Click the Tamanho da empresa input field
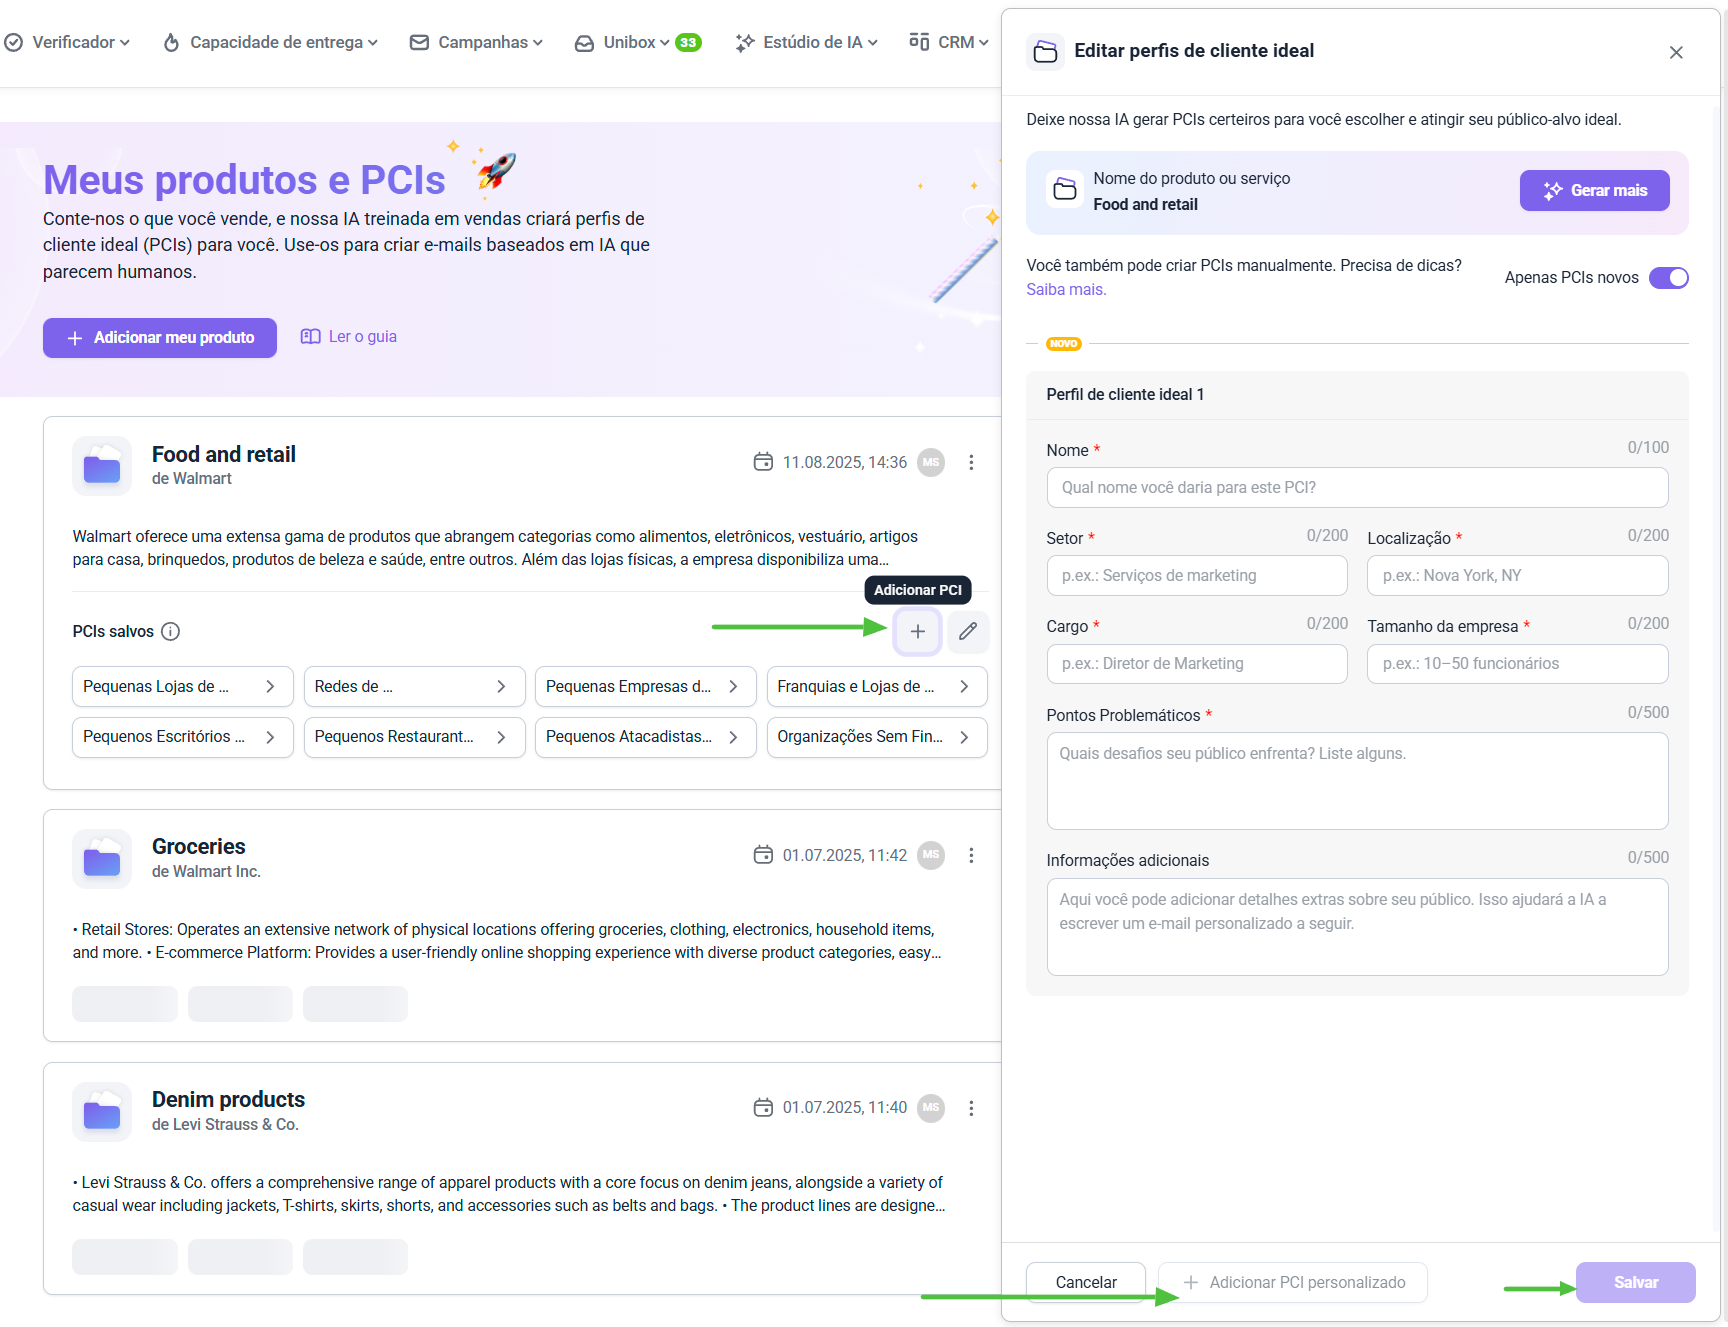 (1517, 664)
